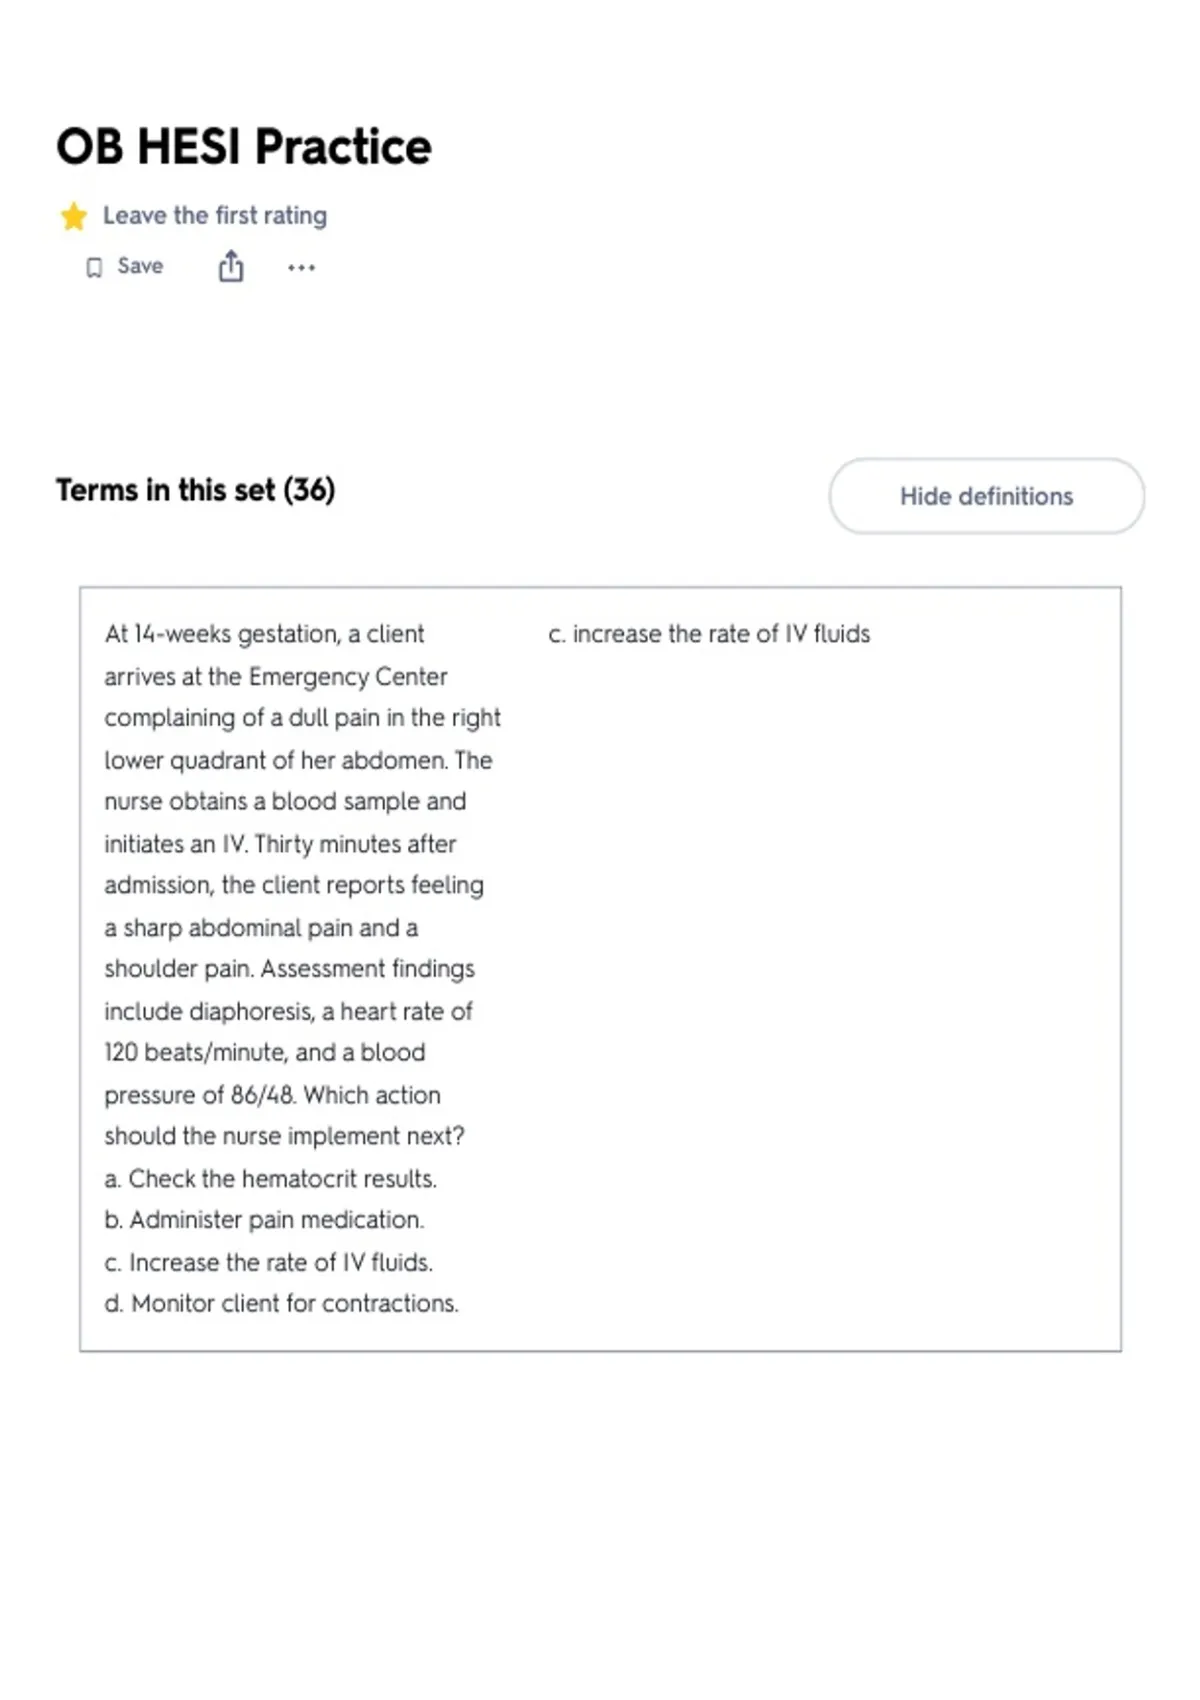
Task: Open the share upload icon
Action: (231, 266)
